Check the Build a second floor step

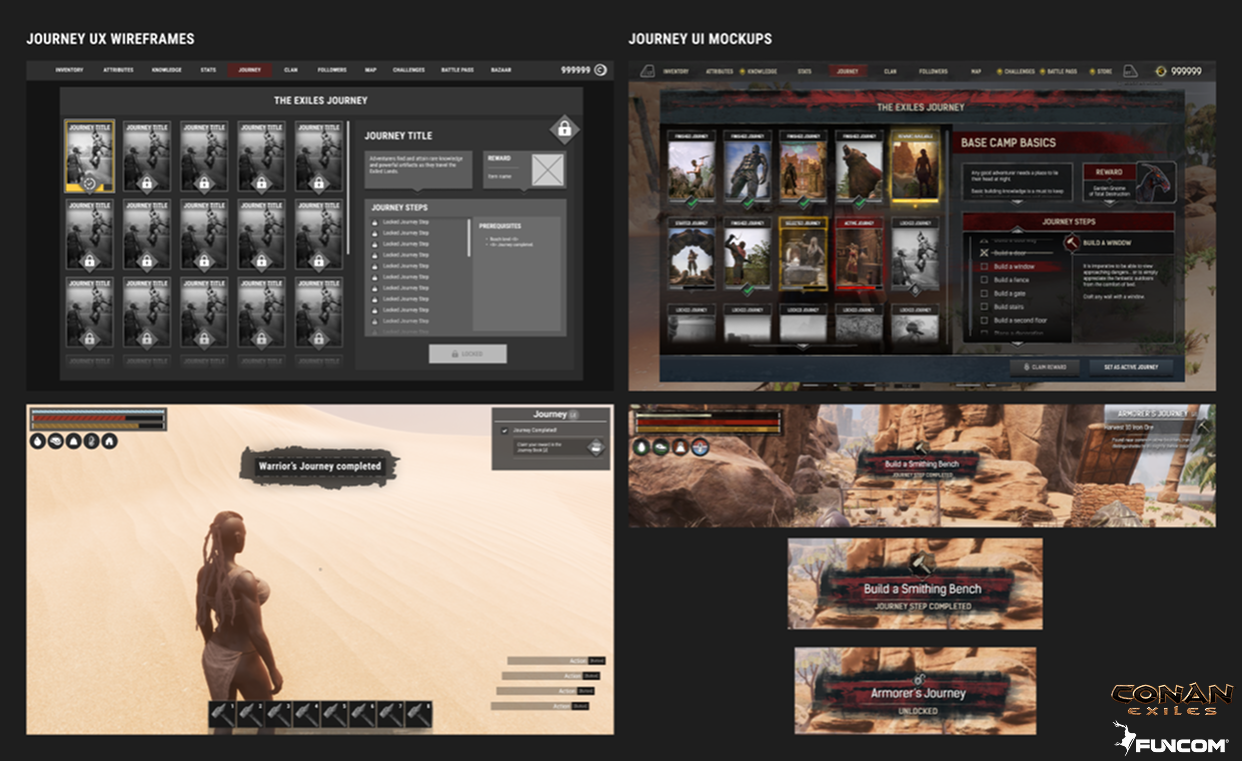(x=985, y=321)
